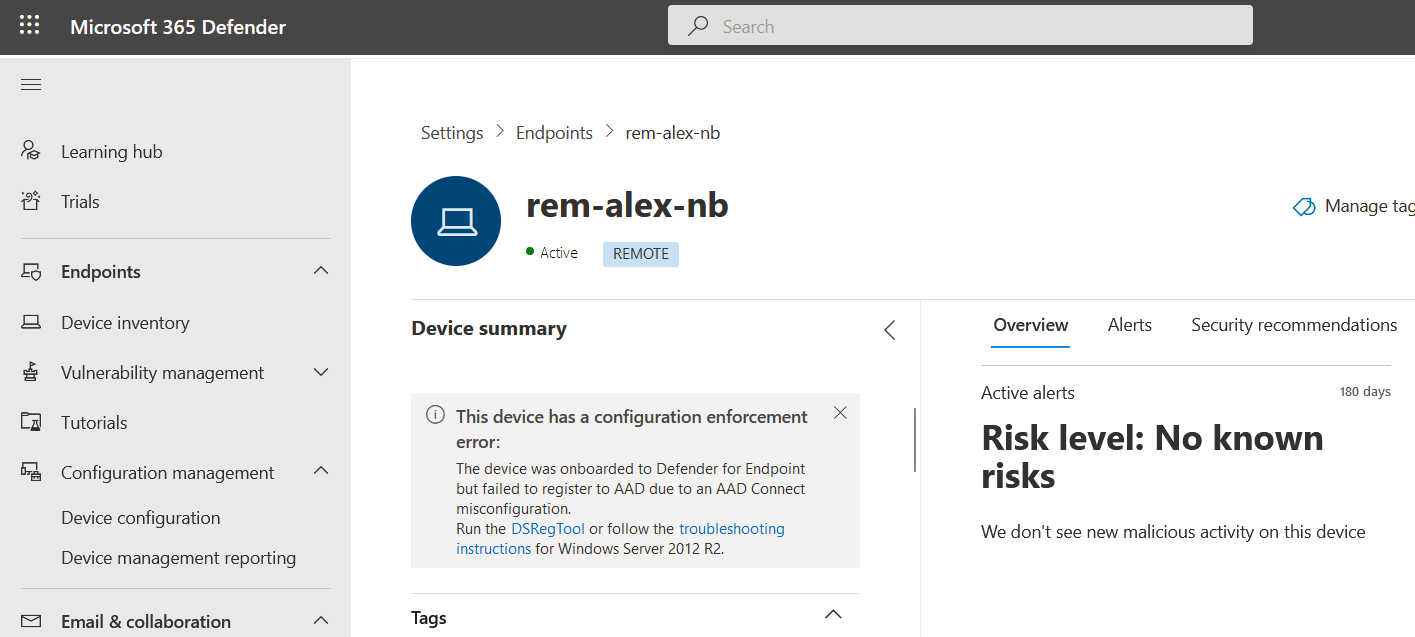Collapse the Email & collaboration chevron
Image resolution: width=1415 pixels, height=637 pixels.
point(321,621)
